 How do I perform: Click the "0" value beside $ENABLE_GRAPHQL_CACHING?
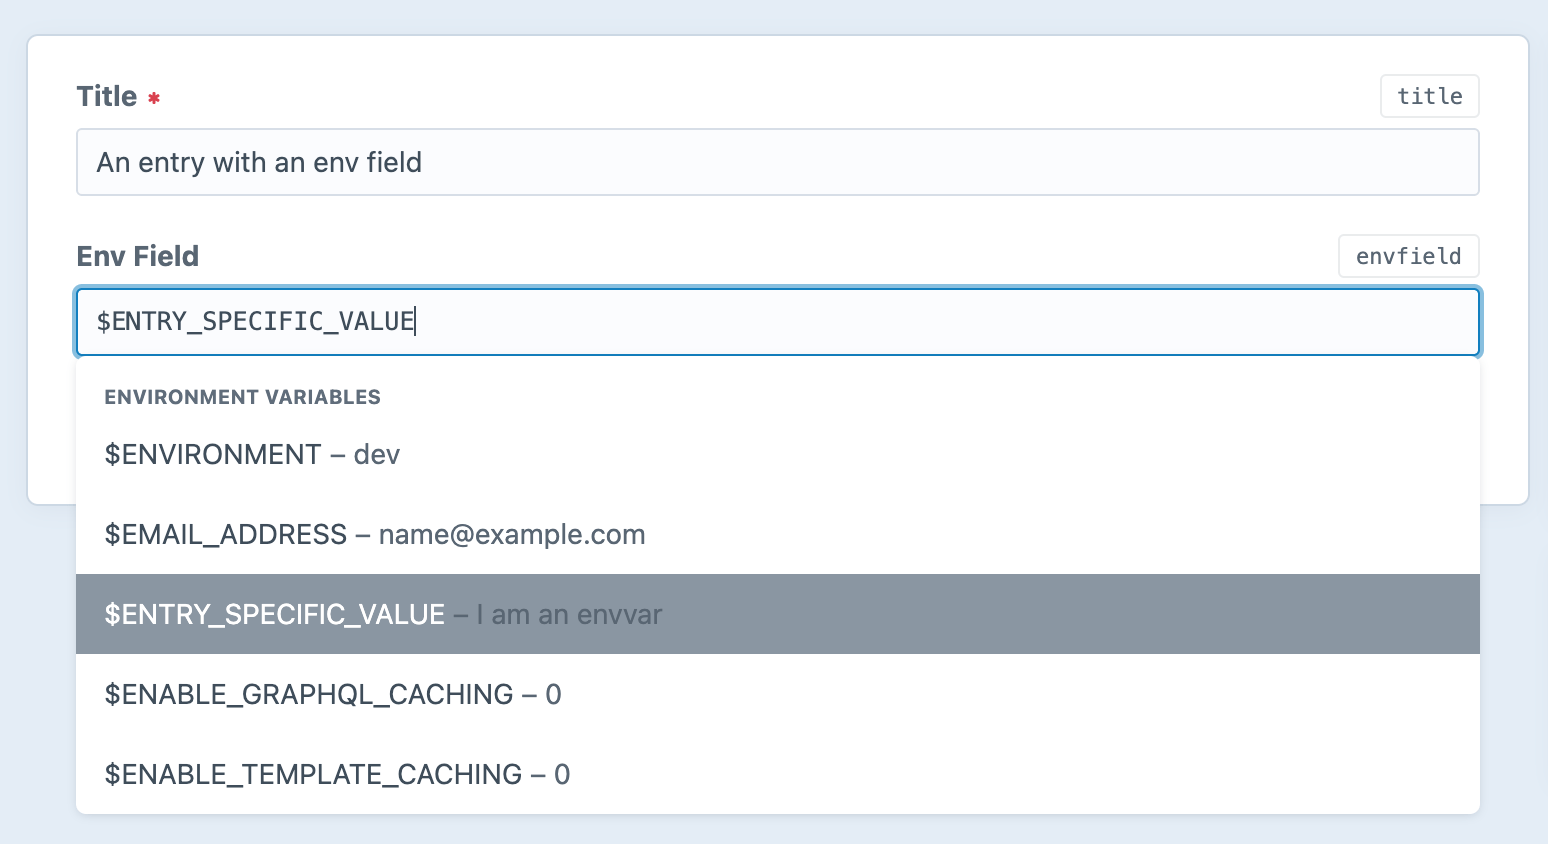(554, 695)
